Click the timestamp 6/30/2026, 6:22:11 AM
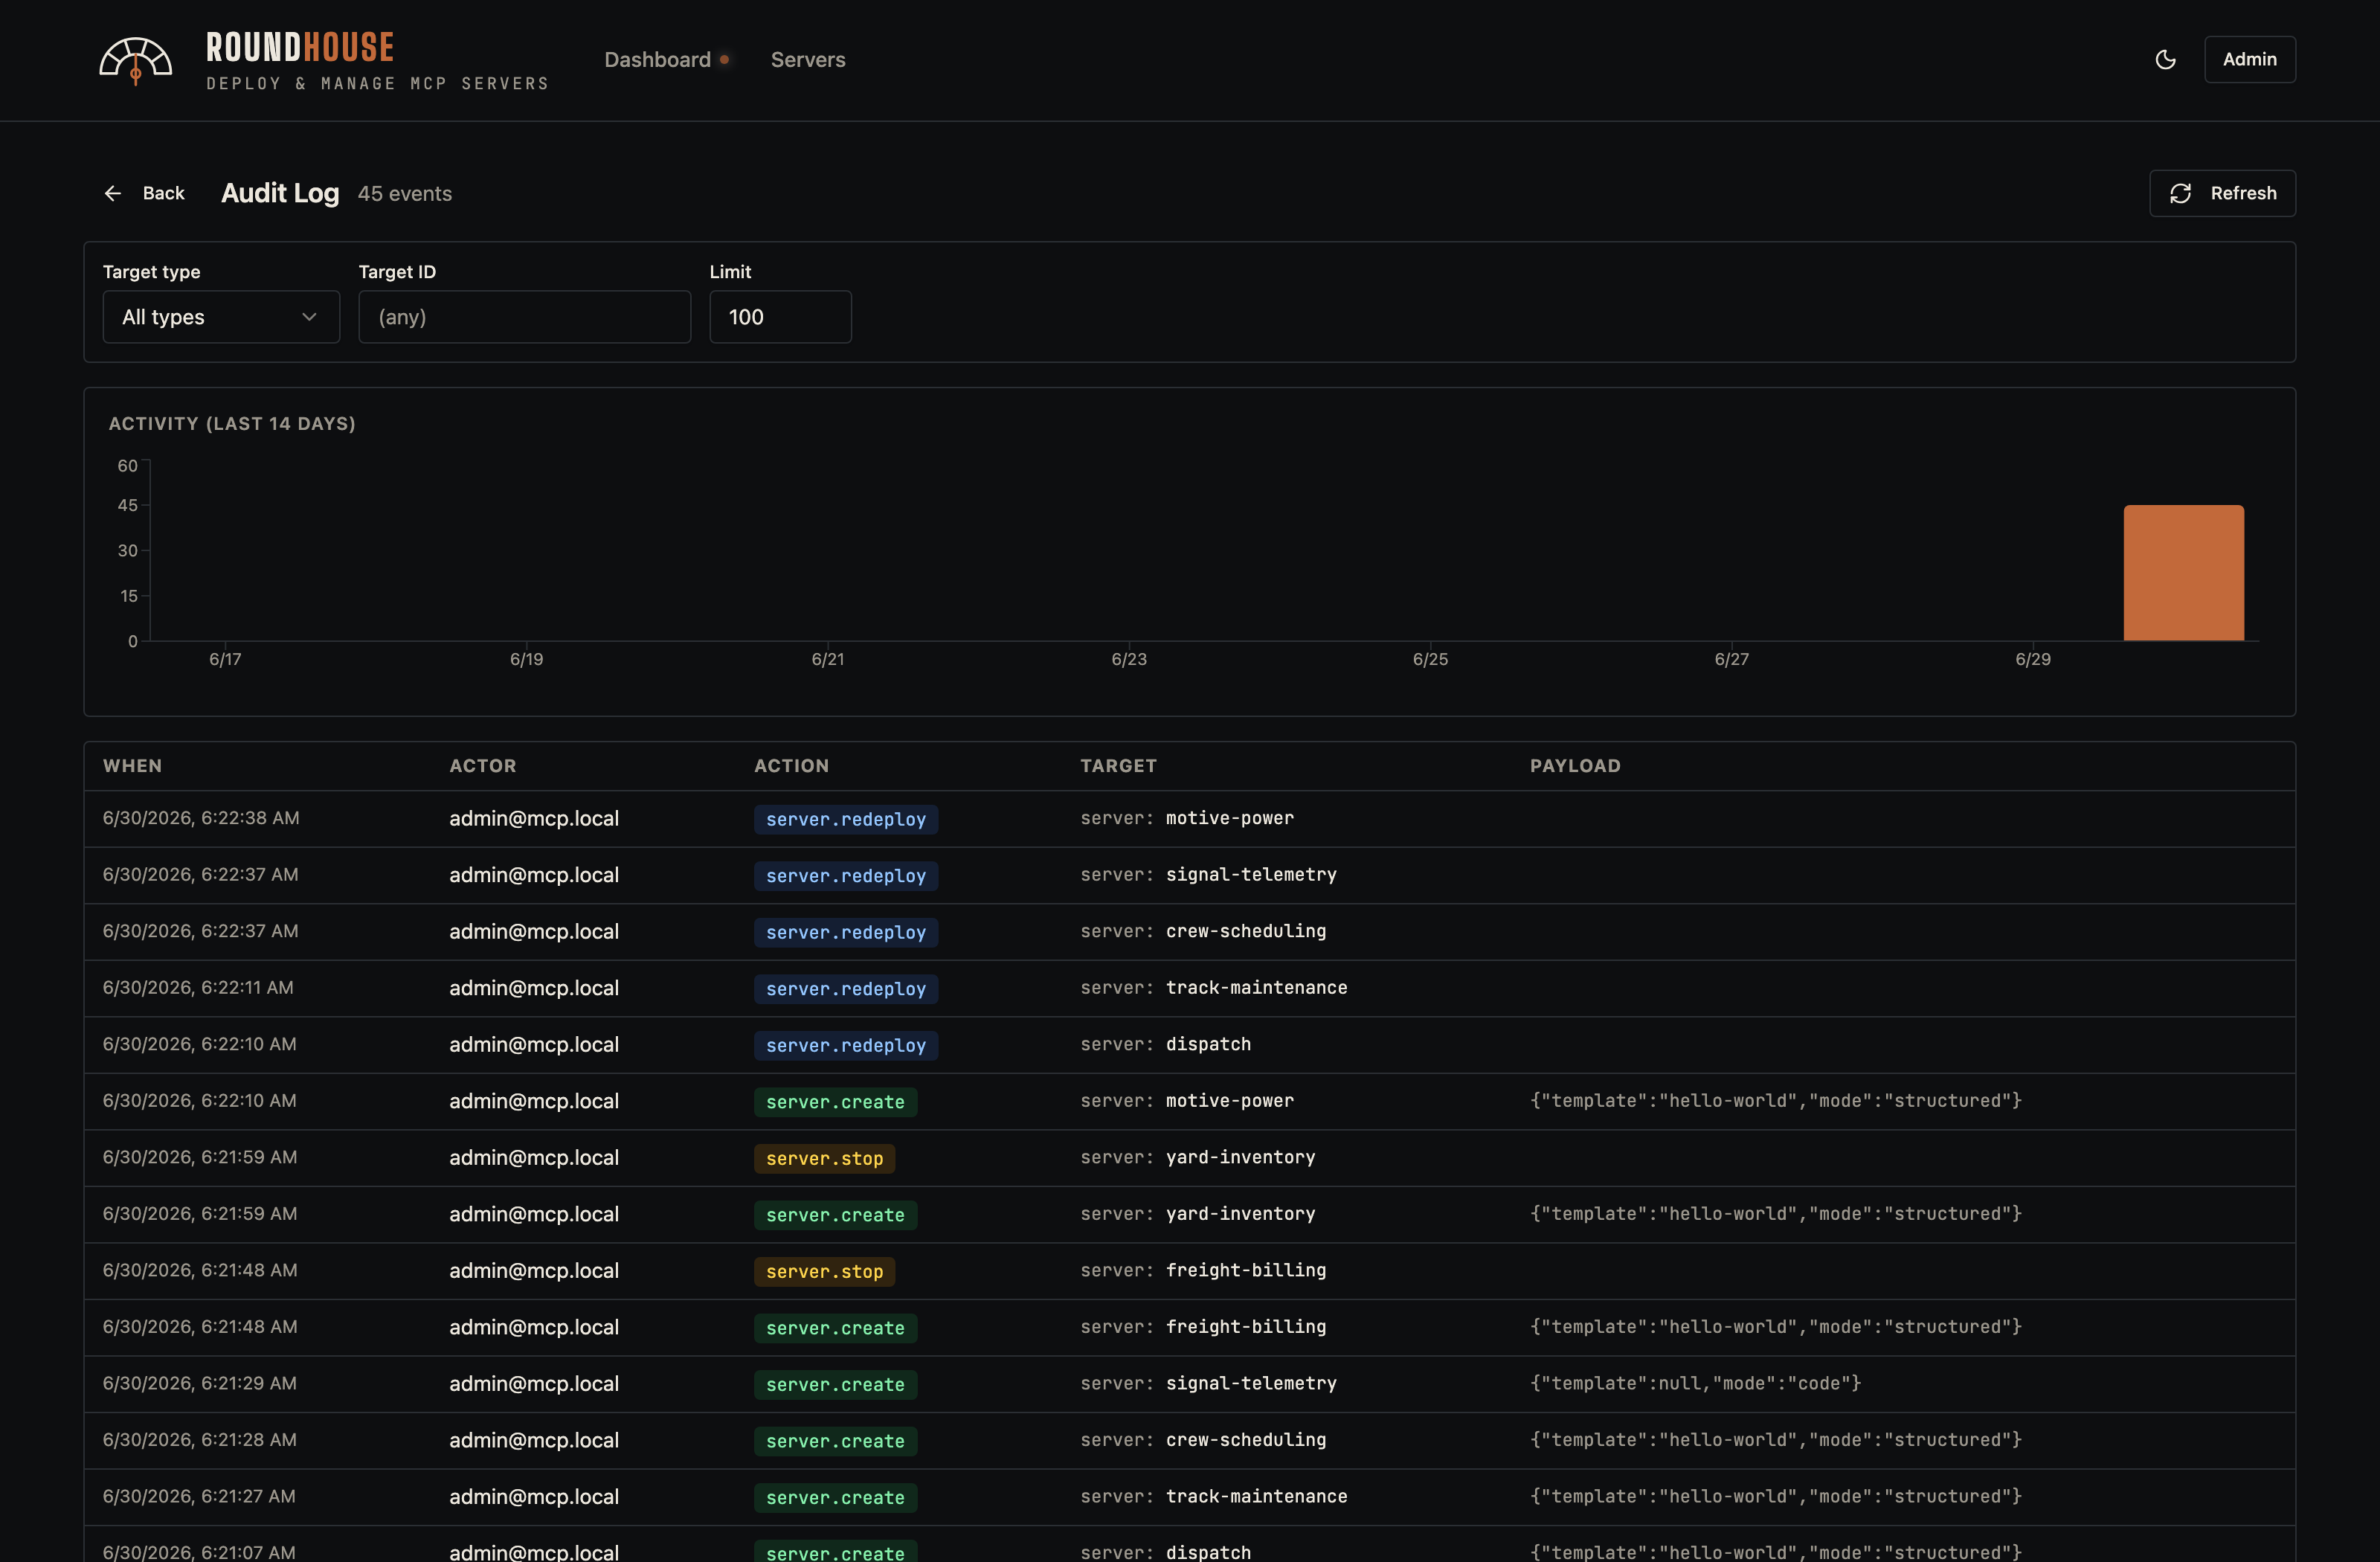 (x=198, y=988)
